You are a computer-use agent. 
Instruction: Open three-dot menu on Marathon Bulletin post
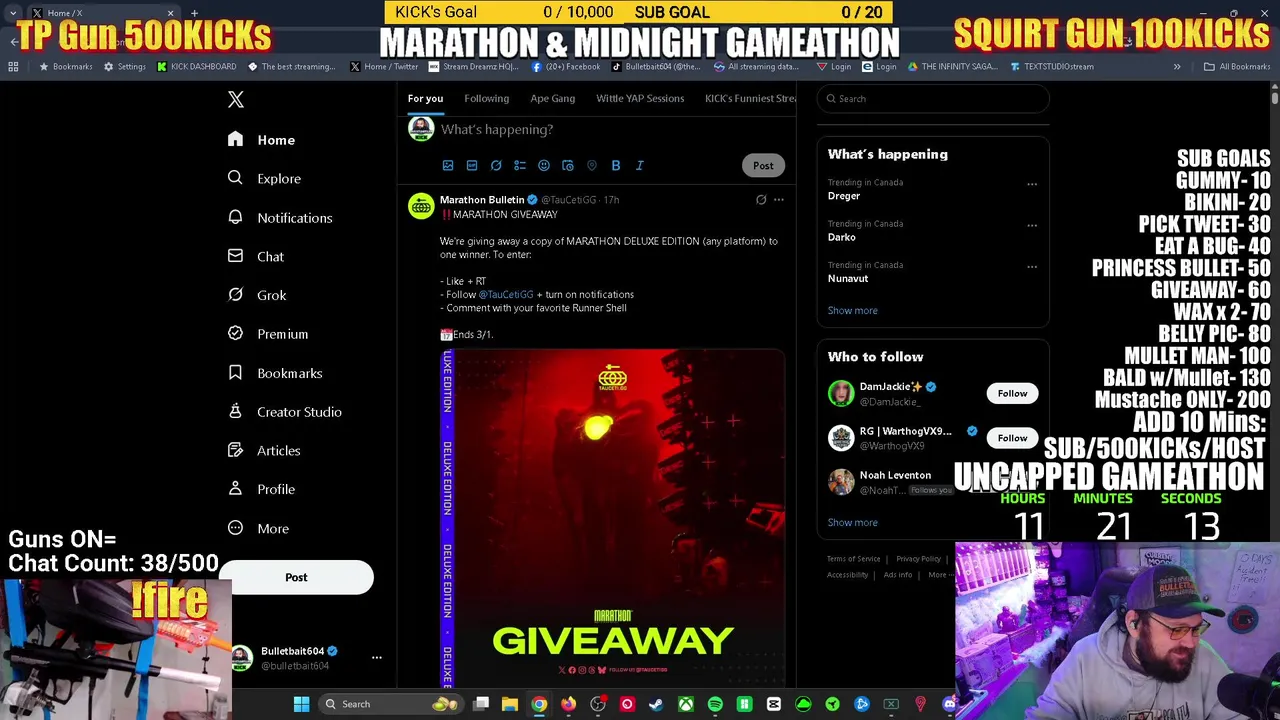779,200
